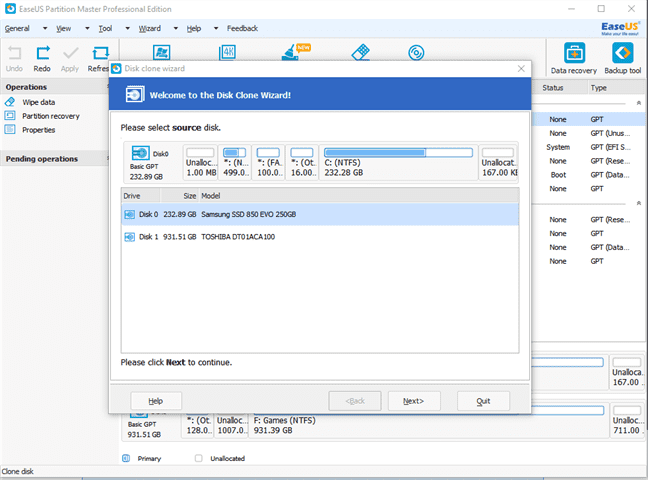Select the 16.00 MB Other partition block
Screen dimensions: 648x480
[x=302, y=162]
